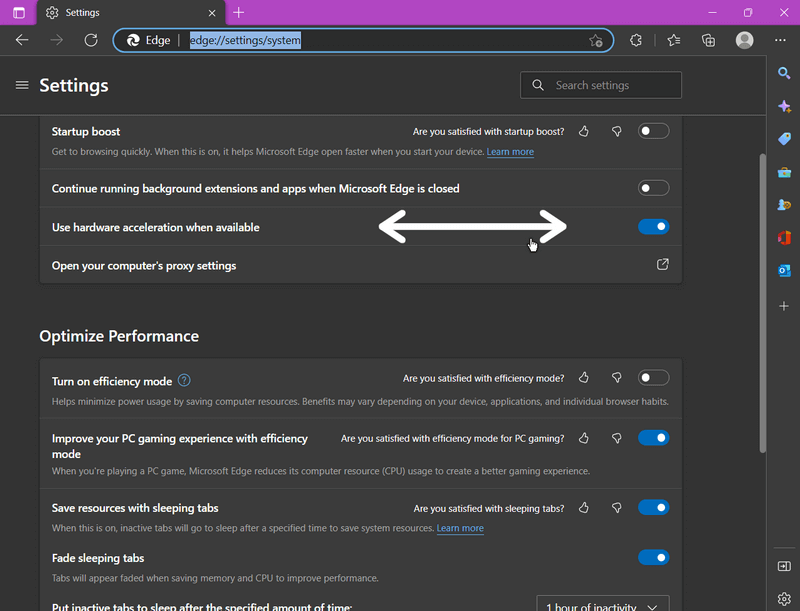Image resolution: width=800 pixels, height=611 pixels.
Task: Add this page to favorites star
Action: (x=595, y=40)
